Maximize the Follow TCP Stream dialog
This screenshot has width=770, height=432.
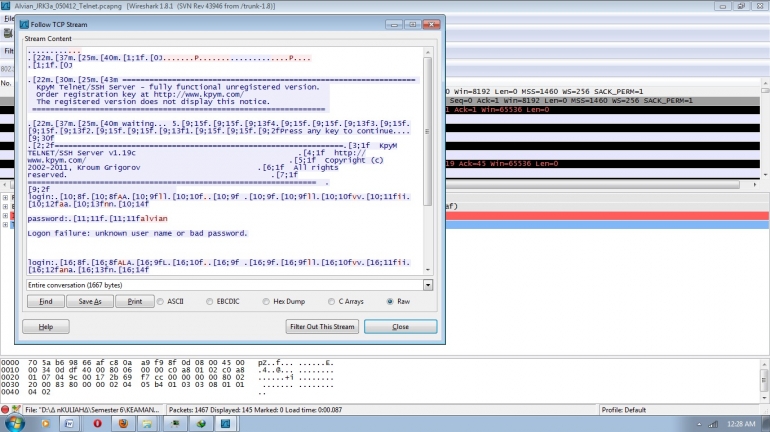(412, 25)
